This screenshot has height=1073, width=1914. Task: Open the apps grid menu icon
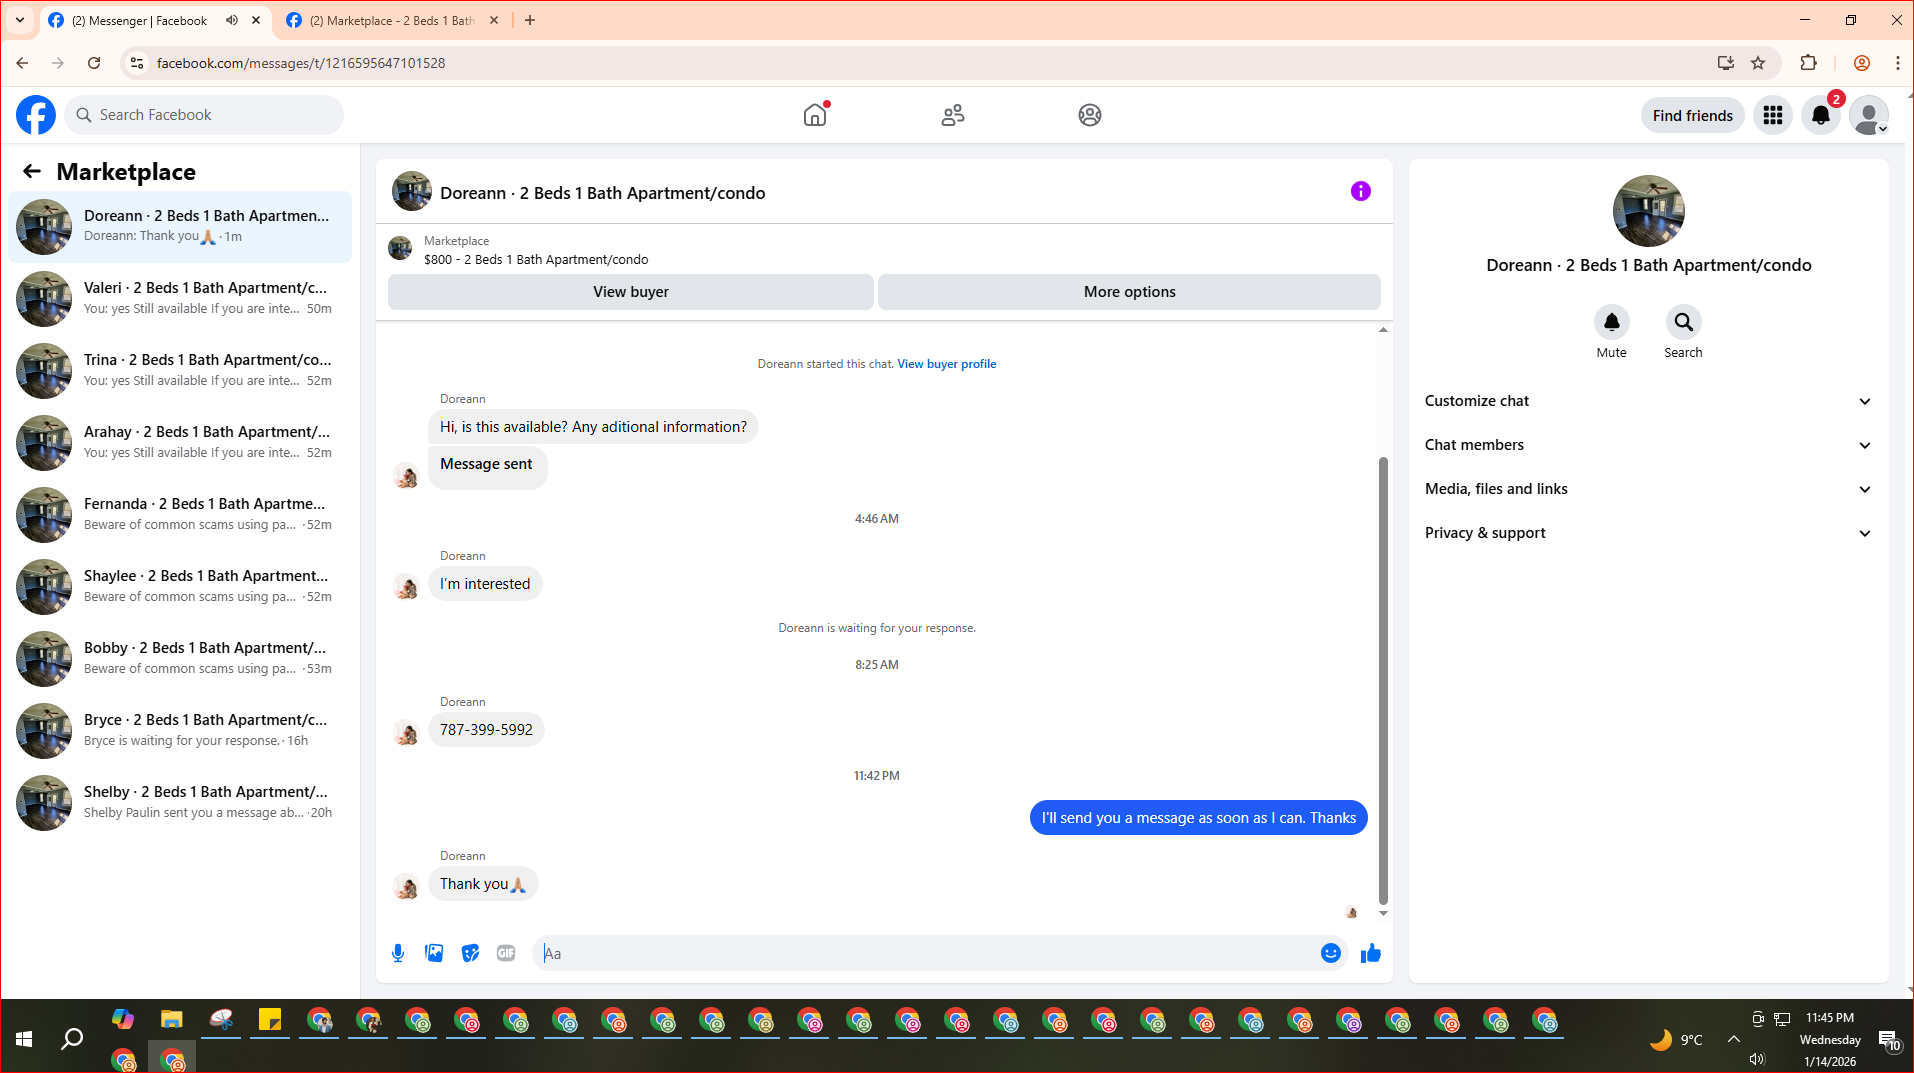1773,115
